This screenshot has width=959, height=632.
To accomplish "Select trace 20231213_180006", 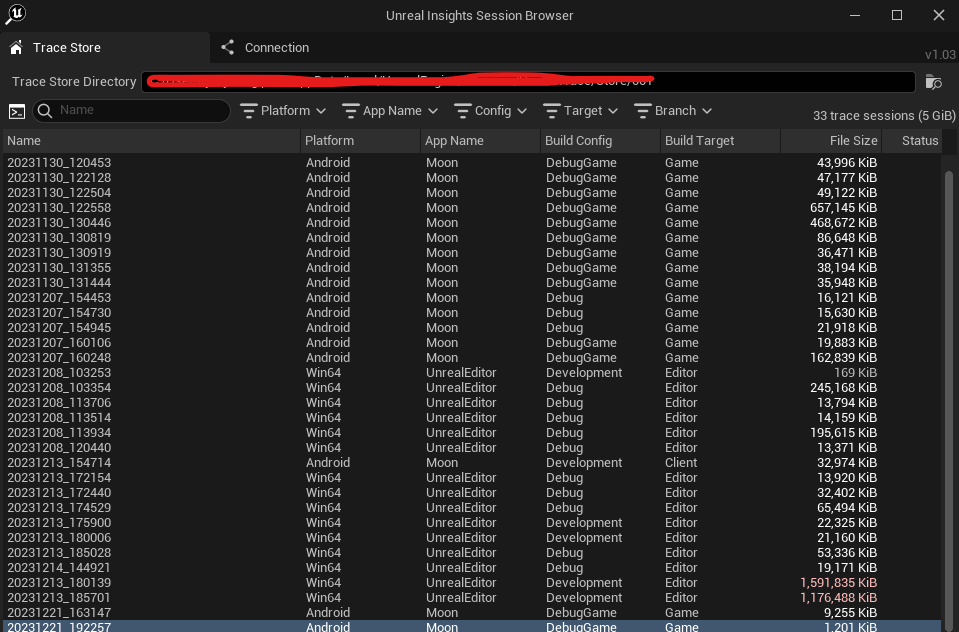I will (x=472, y=538).
